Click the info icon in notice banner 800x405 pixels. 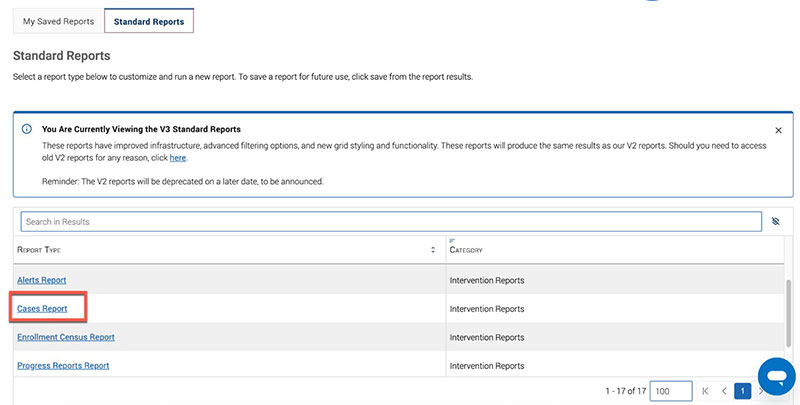[27, 129]
